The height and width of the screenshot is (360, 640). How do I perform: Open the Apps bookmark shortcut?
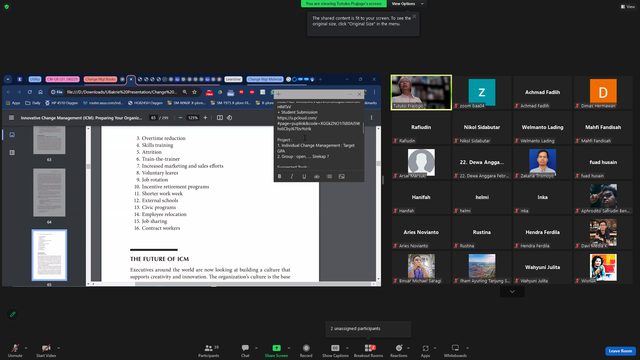click(13, 103)
